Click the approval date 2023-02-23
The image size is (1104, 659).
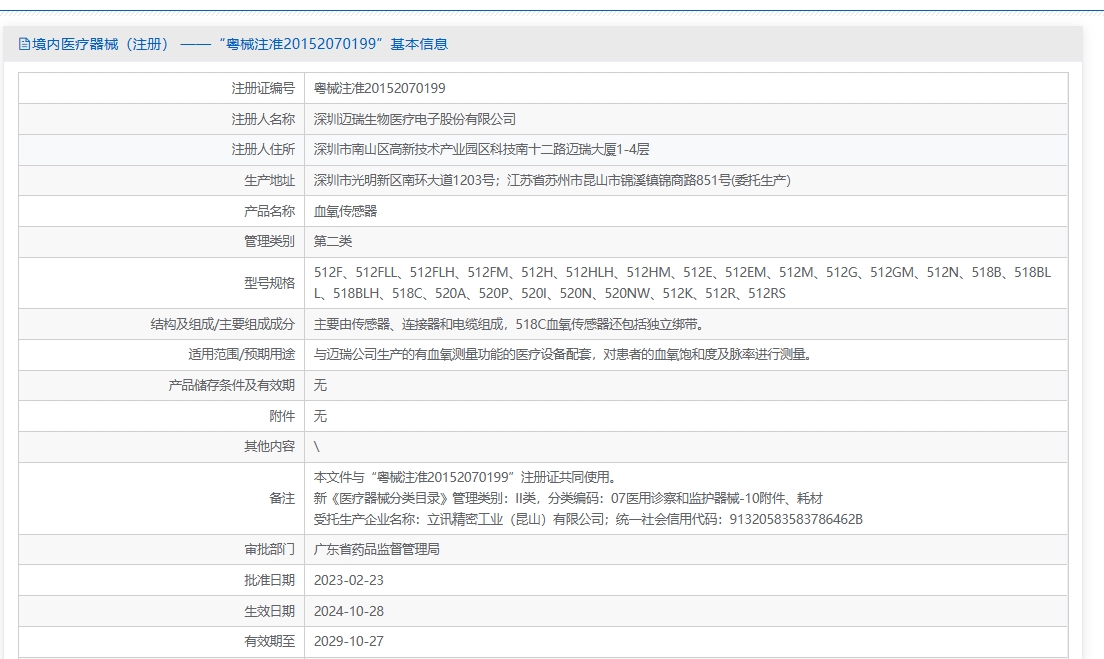coord(349,580)
